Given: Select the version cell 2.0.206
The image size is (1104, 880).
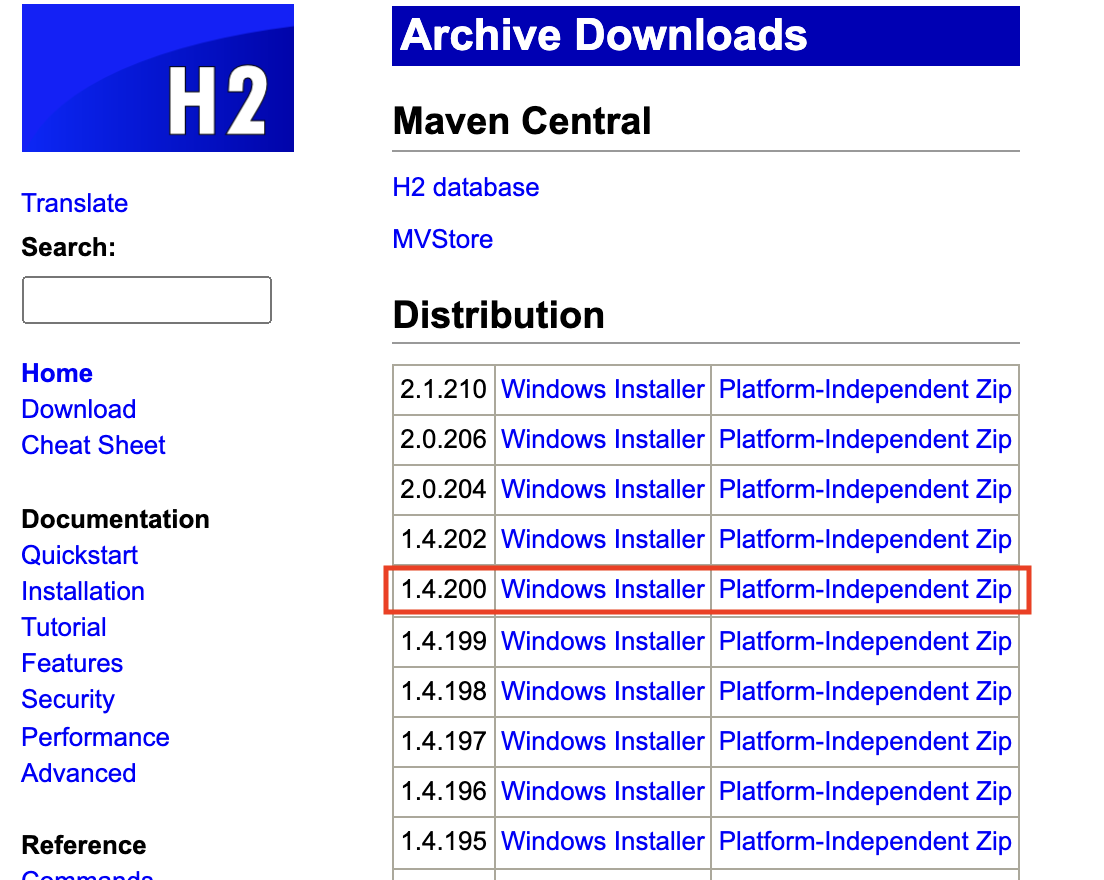Looking at the screenshot, I should [444, 439].
